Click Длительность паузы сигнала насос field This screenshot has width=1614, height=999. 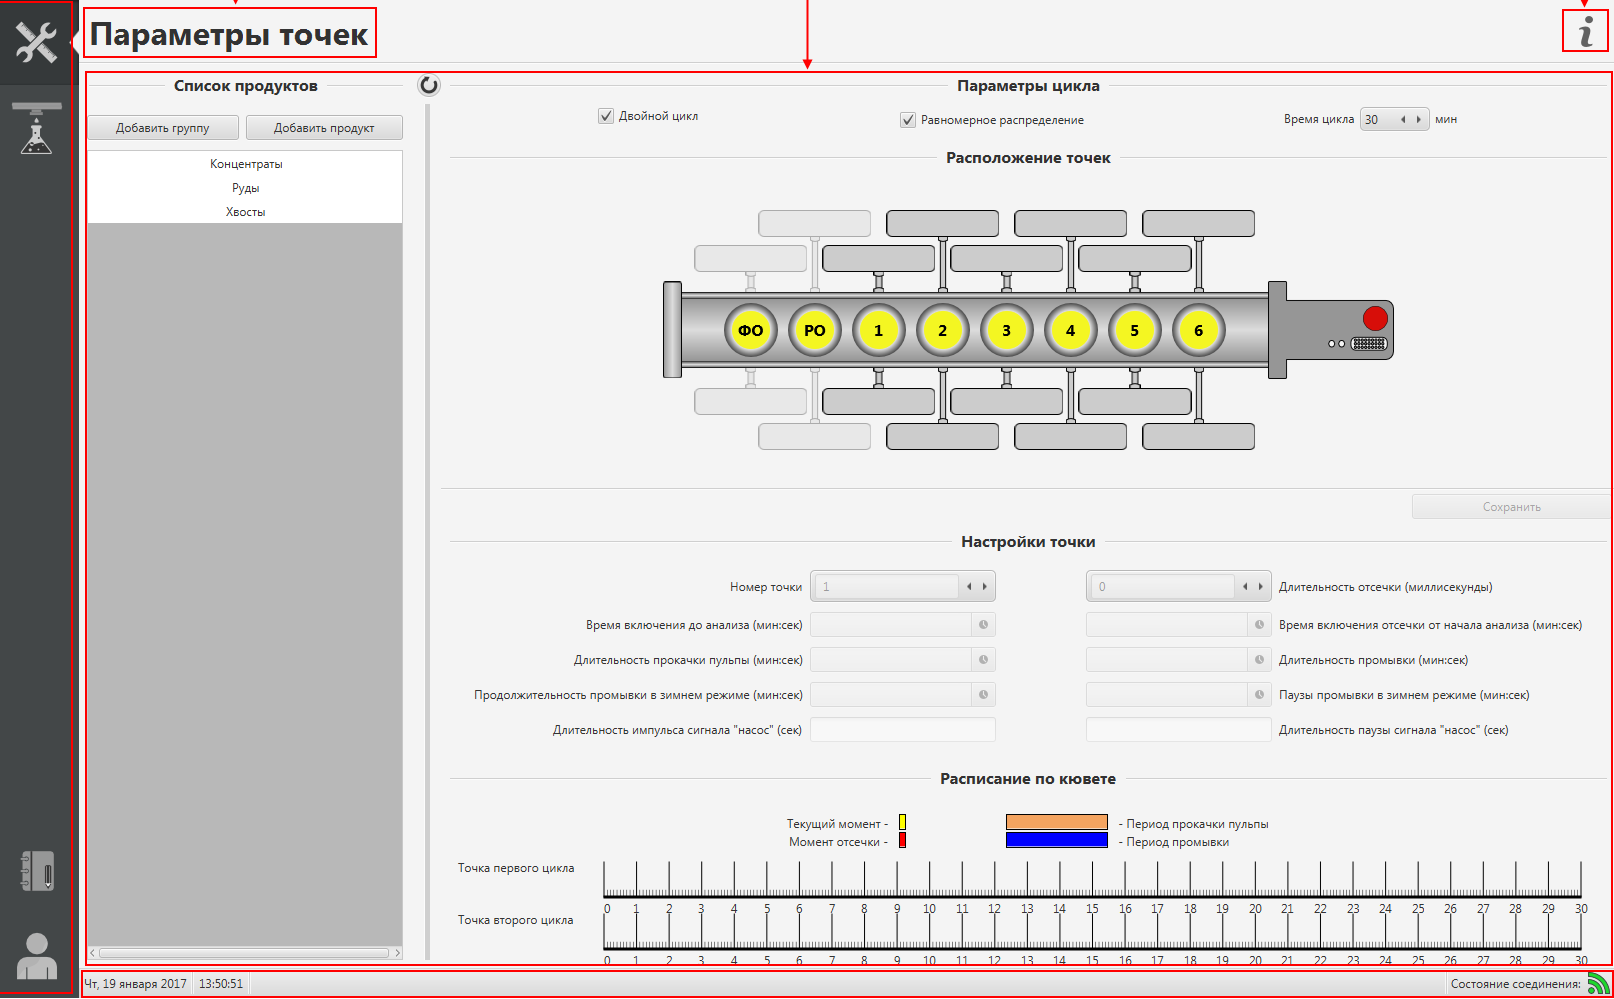coord(1179,730)
